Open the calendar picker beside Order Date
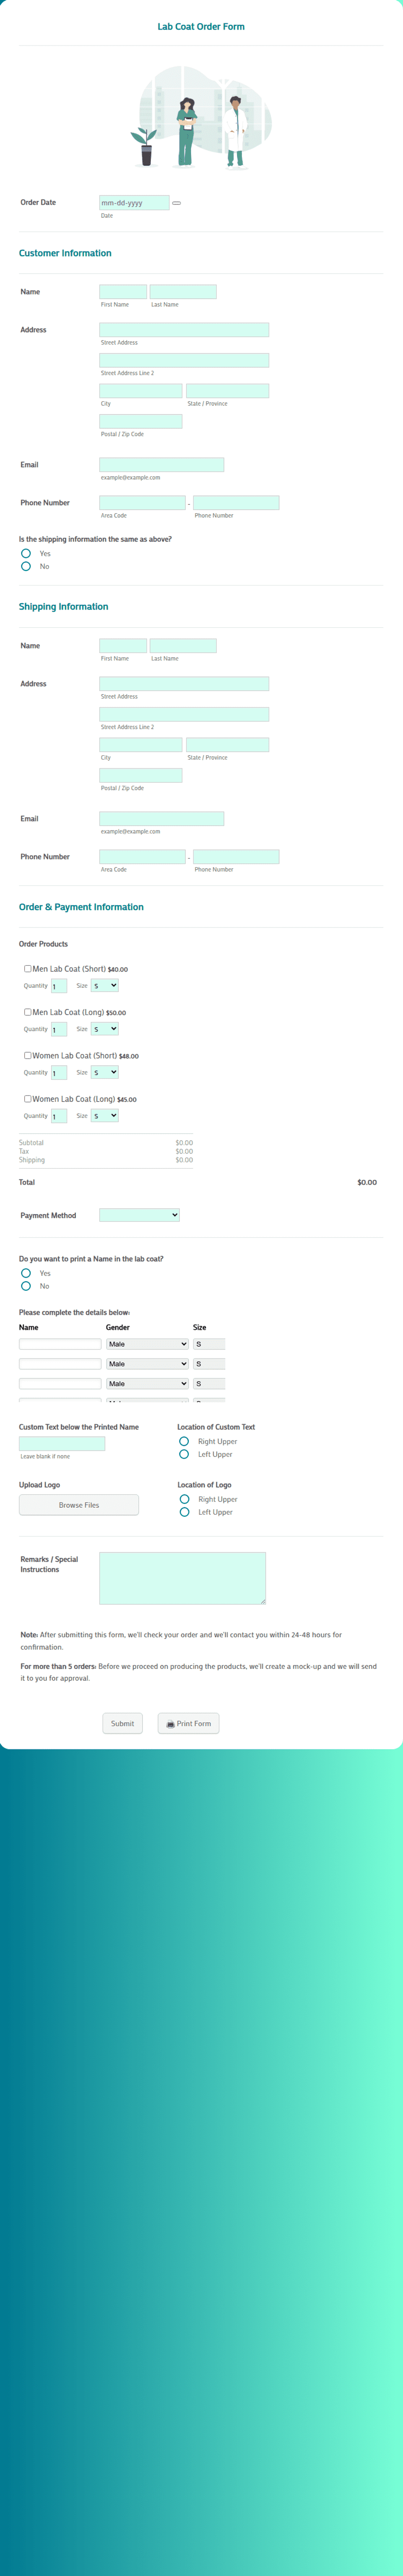The image size is (403, 2576). (x=176, y=203)
